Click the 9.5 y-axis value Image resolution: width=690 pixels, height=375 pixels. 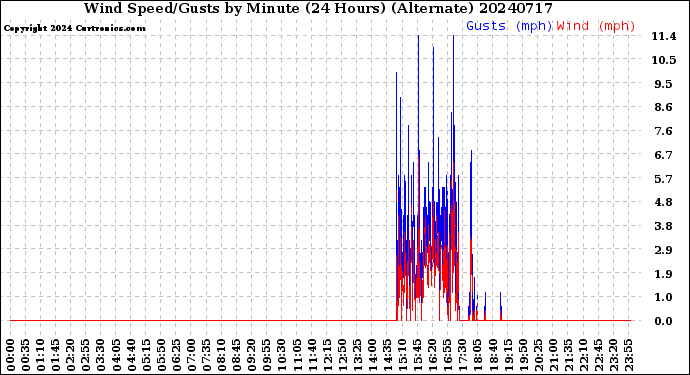664,84
